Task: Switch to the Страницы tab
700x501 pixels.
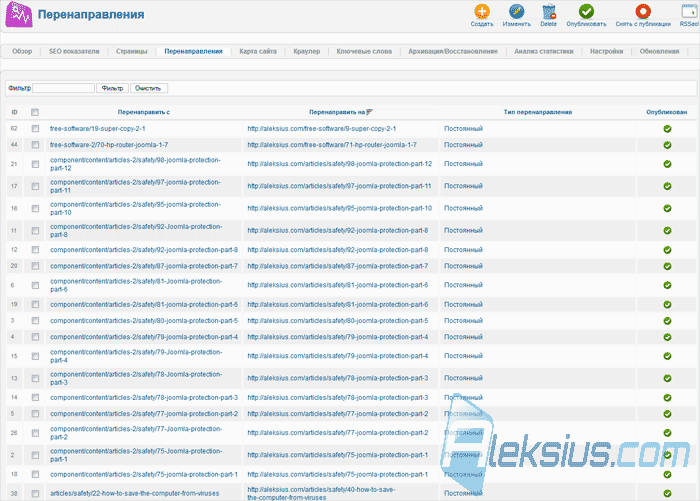Action: point(131,51)
